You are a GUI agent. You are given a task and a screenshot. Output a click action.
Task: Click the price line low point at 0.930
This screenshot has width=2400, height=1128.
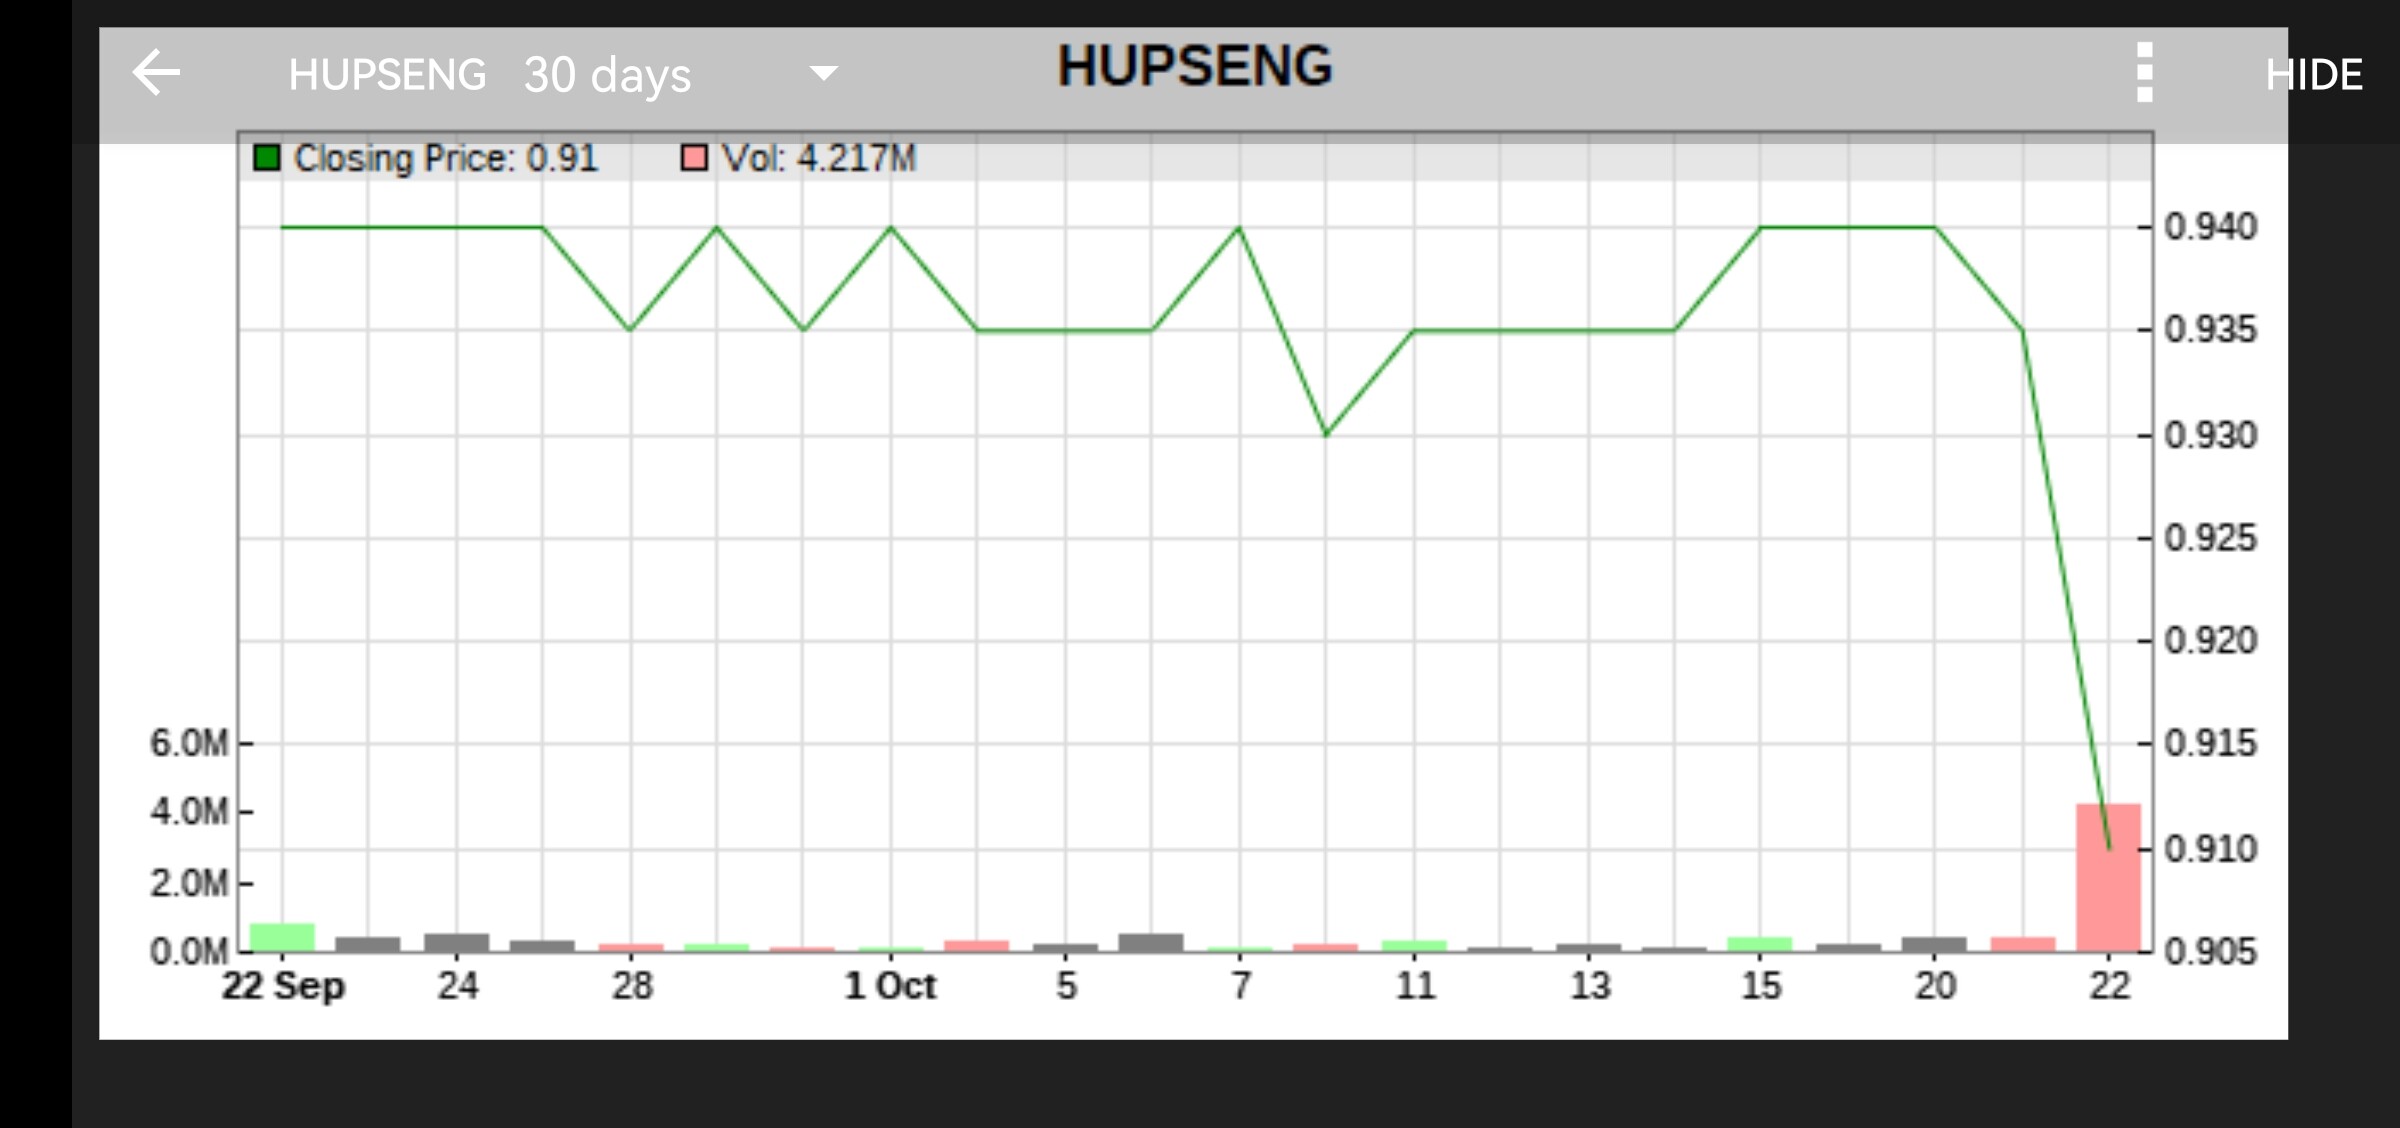pyautogui.click(x=1326, y=434)
